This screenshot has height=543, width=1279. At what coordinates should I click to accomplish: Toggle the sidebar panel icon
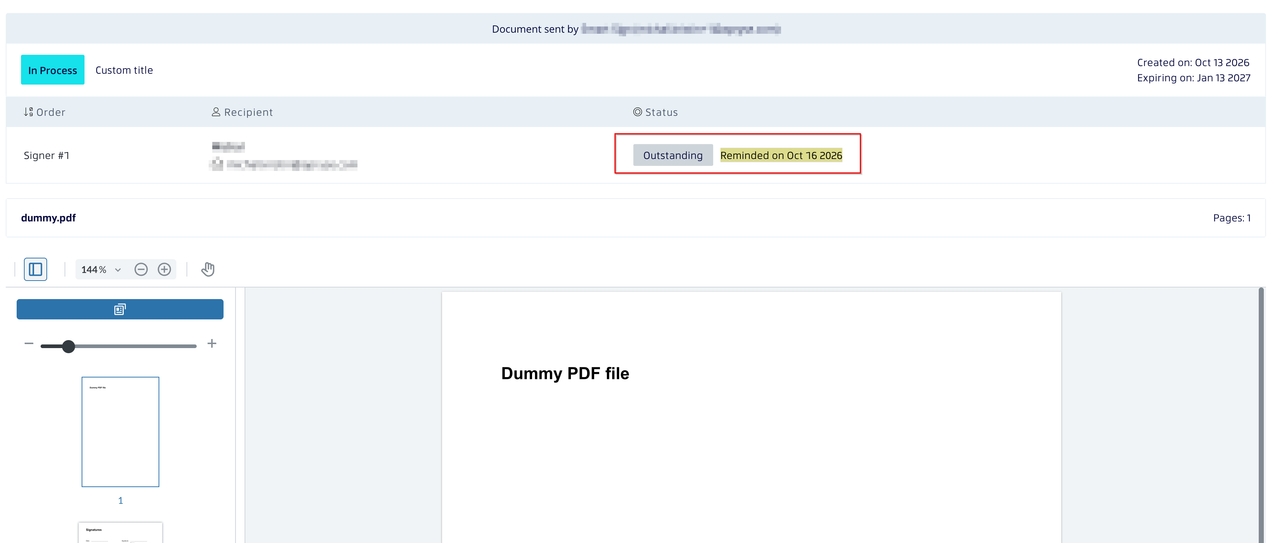(x=36, y=269)
